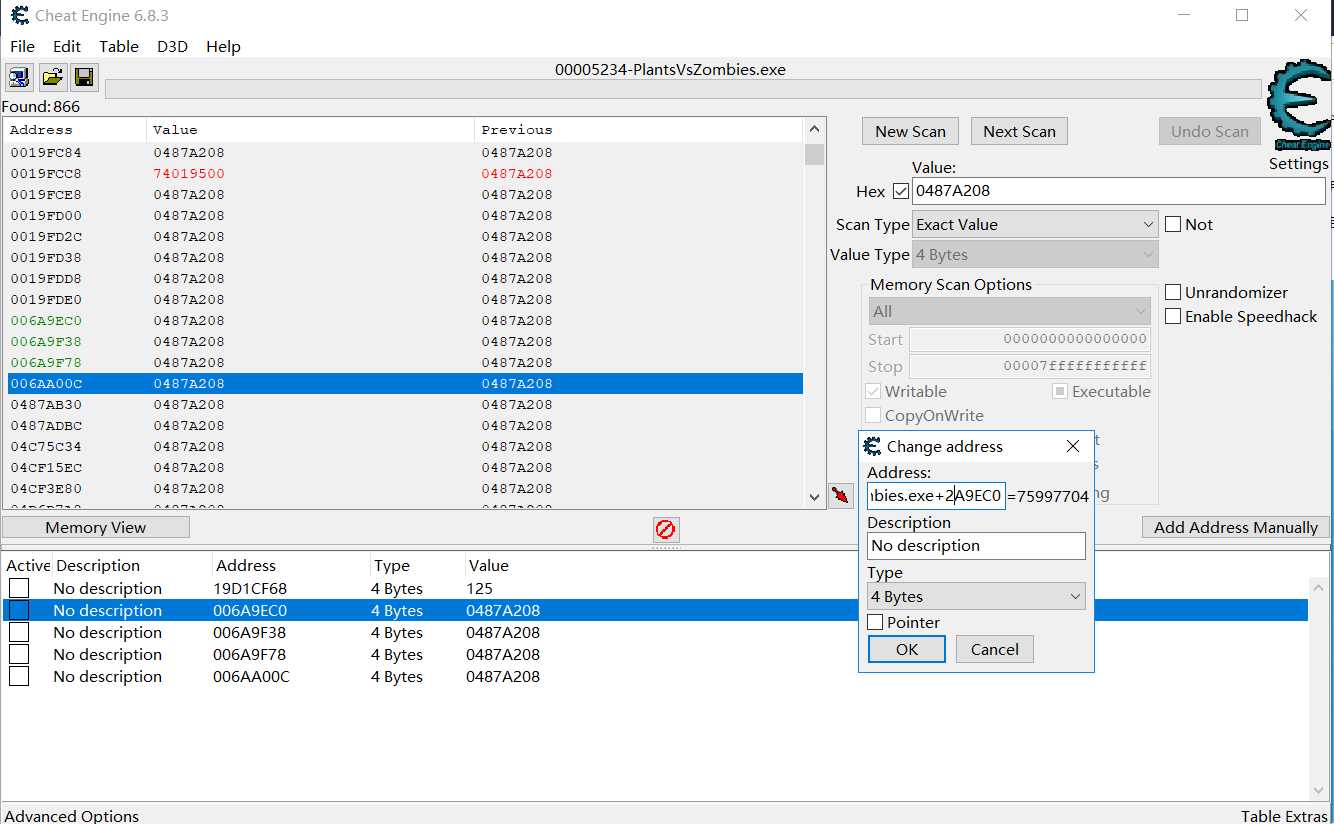The height and width of the screenshot is (824, 1334).
Task: Select result row 006A9EC0
Action: click(x=405, y=320)
